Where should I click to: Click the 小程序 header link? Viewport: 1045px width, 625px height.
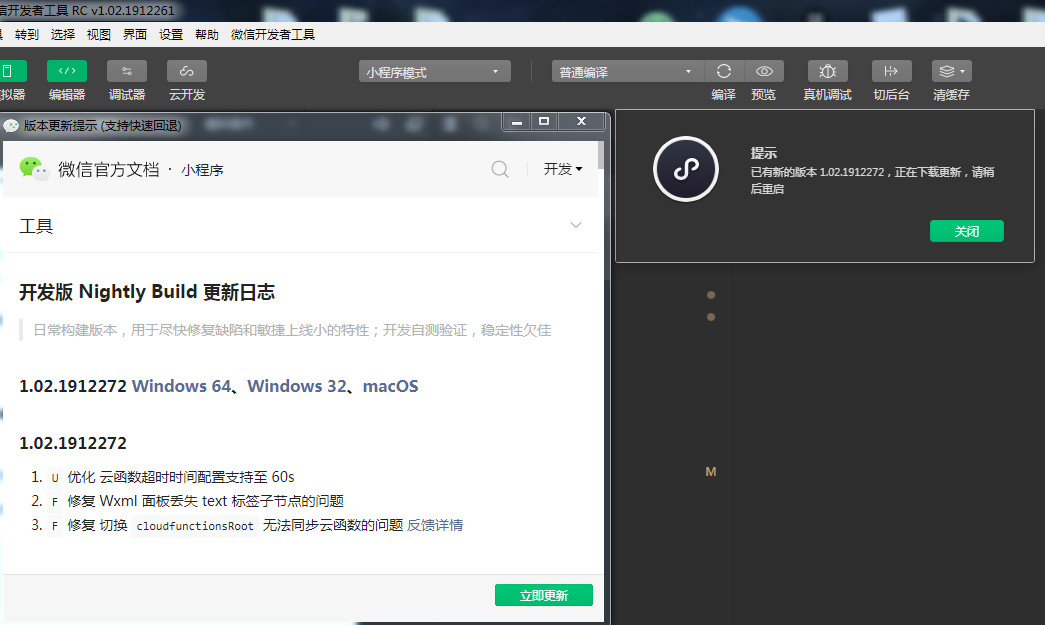[x=202, y=170]
